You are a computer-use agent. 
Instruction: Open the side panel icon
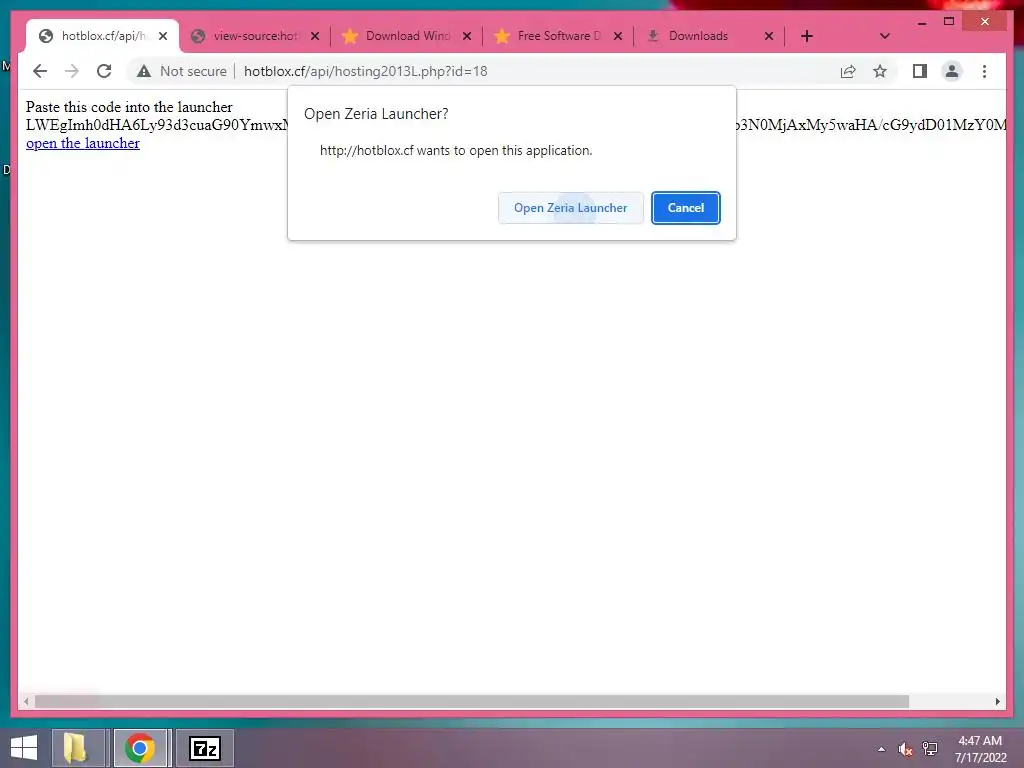pyautogui.click(x=920, y=71)
